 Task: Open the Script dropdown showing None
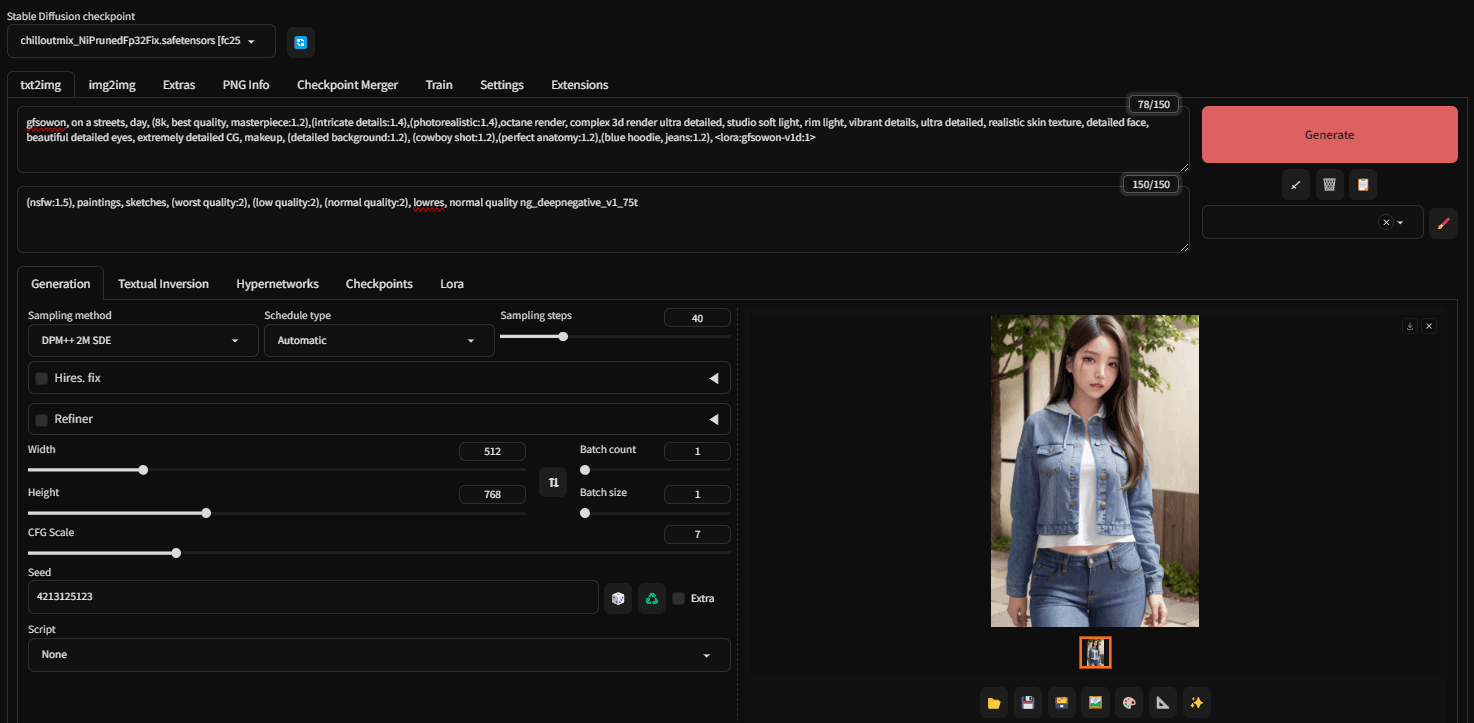tap(379, 655)
